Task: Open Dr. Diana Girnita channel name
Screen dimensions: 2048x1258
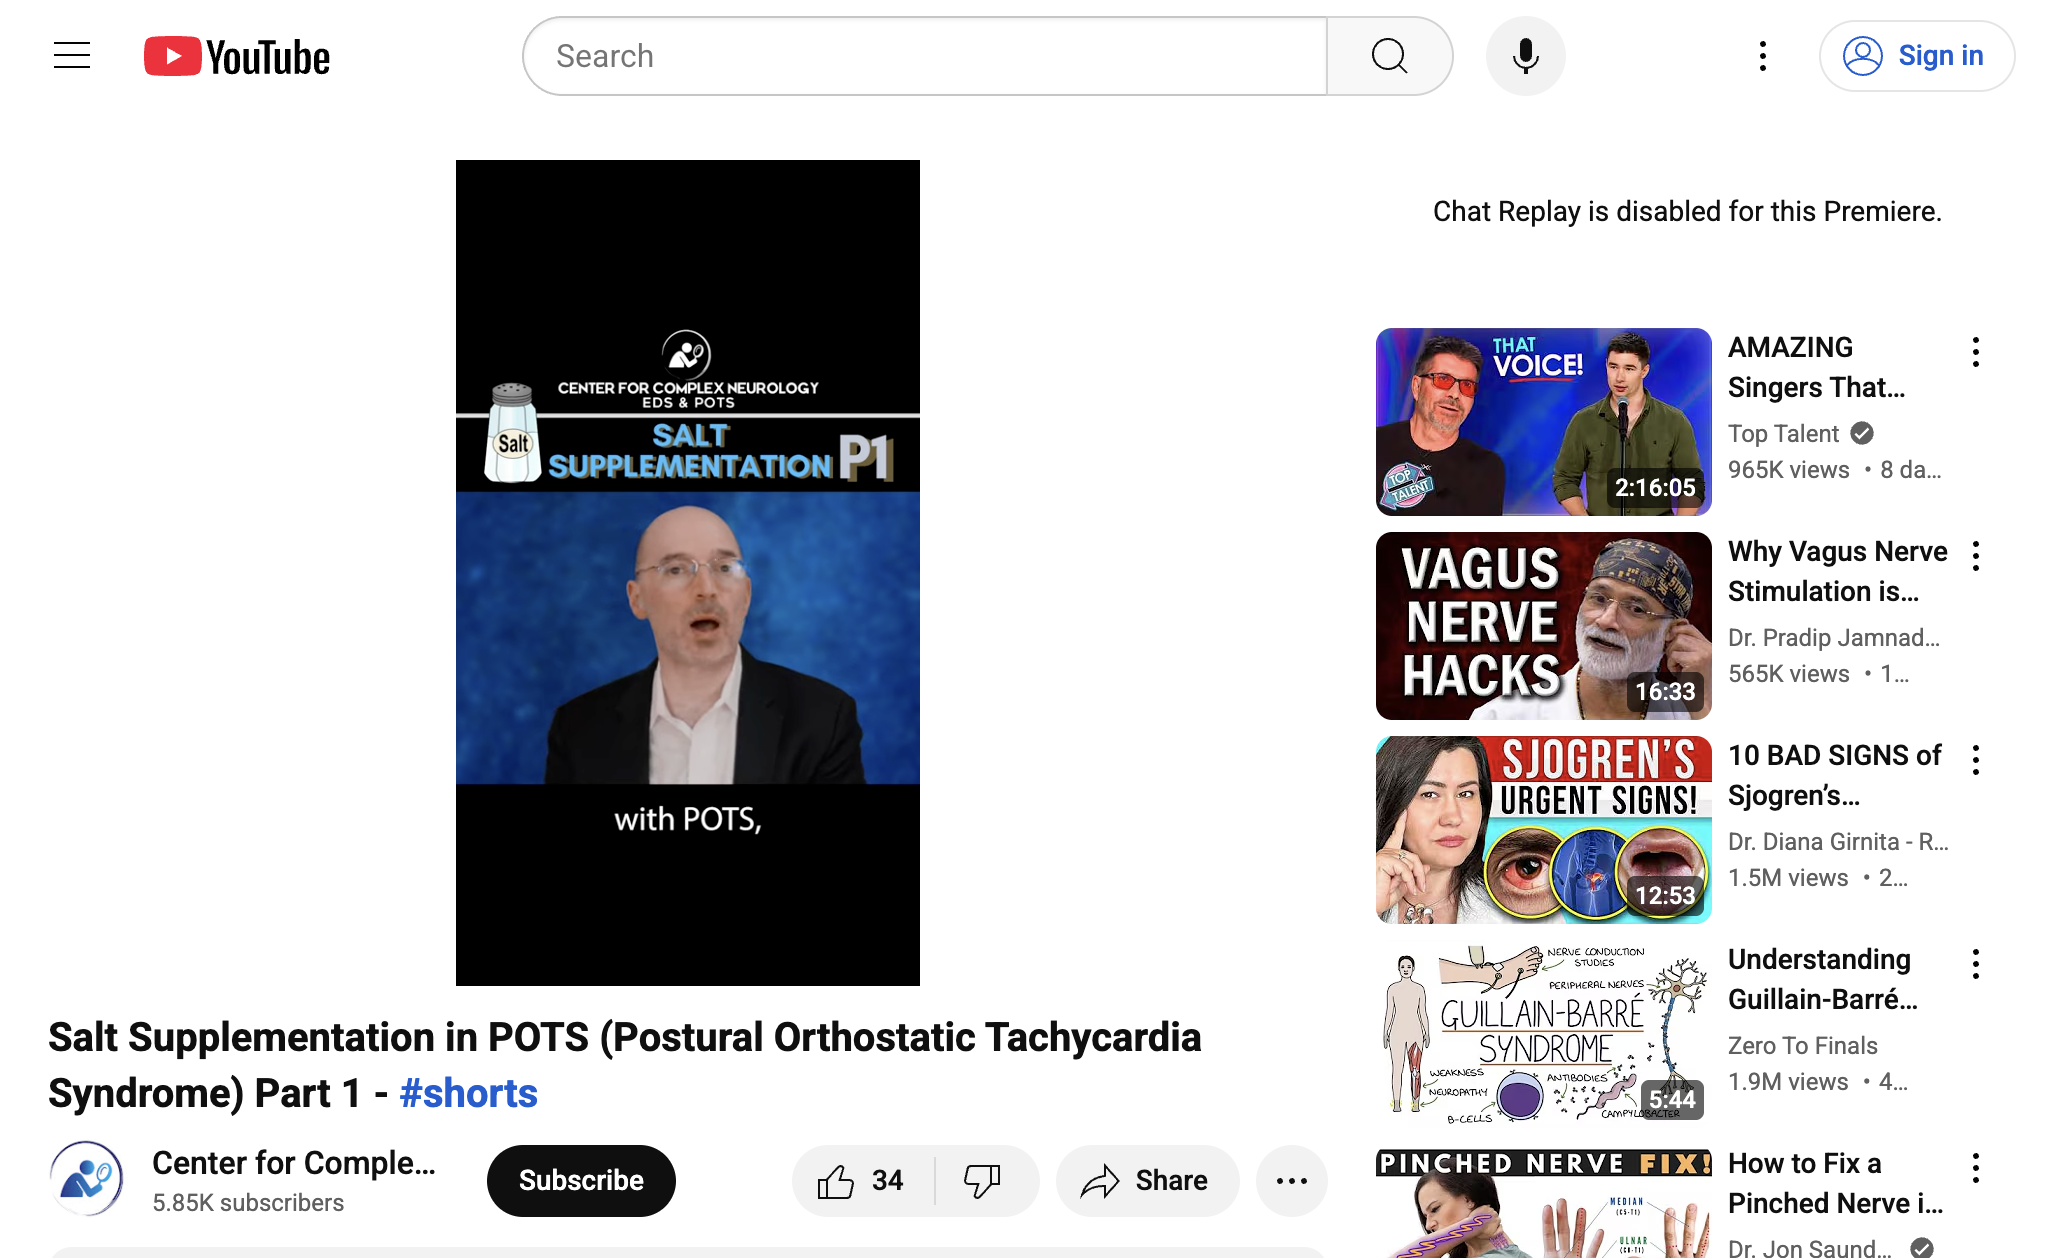Action: tap(1838, 841)
